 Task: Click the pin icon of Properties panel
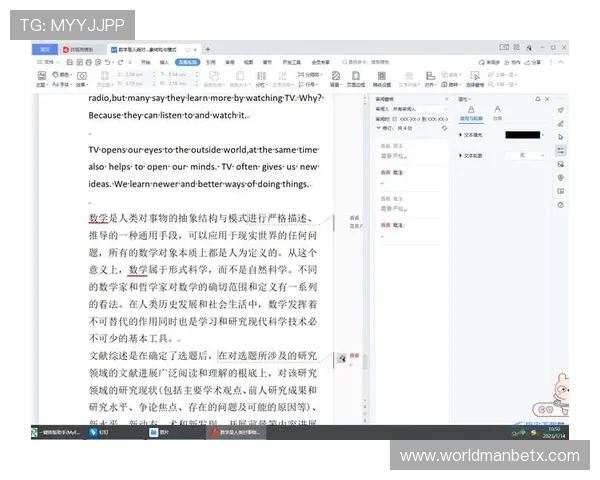point(538,99)
